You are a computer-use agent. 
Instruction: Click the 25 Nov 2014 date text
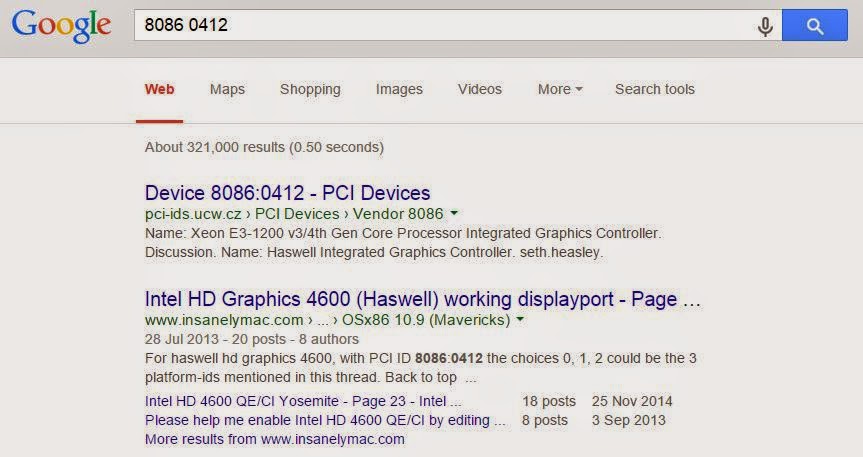tap(632, 401)
